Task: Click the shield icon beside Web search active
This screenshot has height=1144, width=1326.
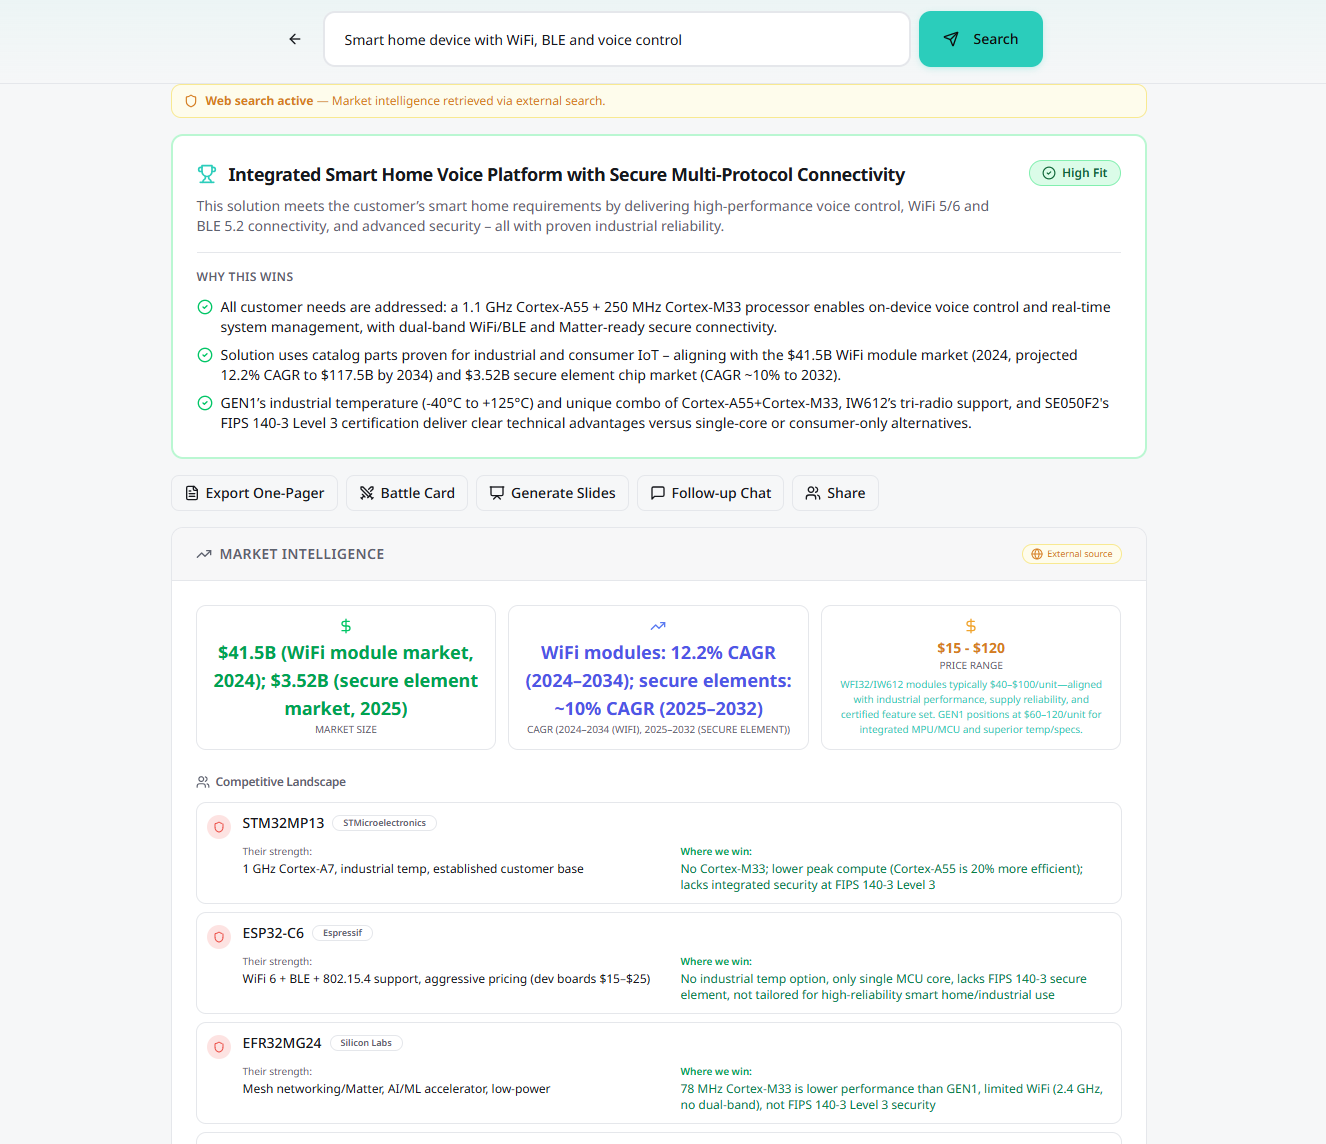Action: pos(191,101)
